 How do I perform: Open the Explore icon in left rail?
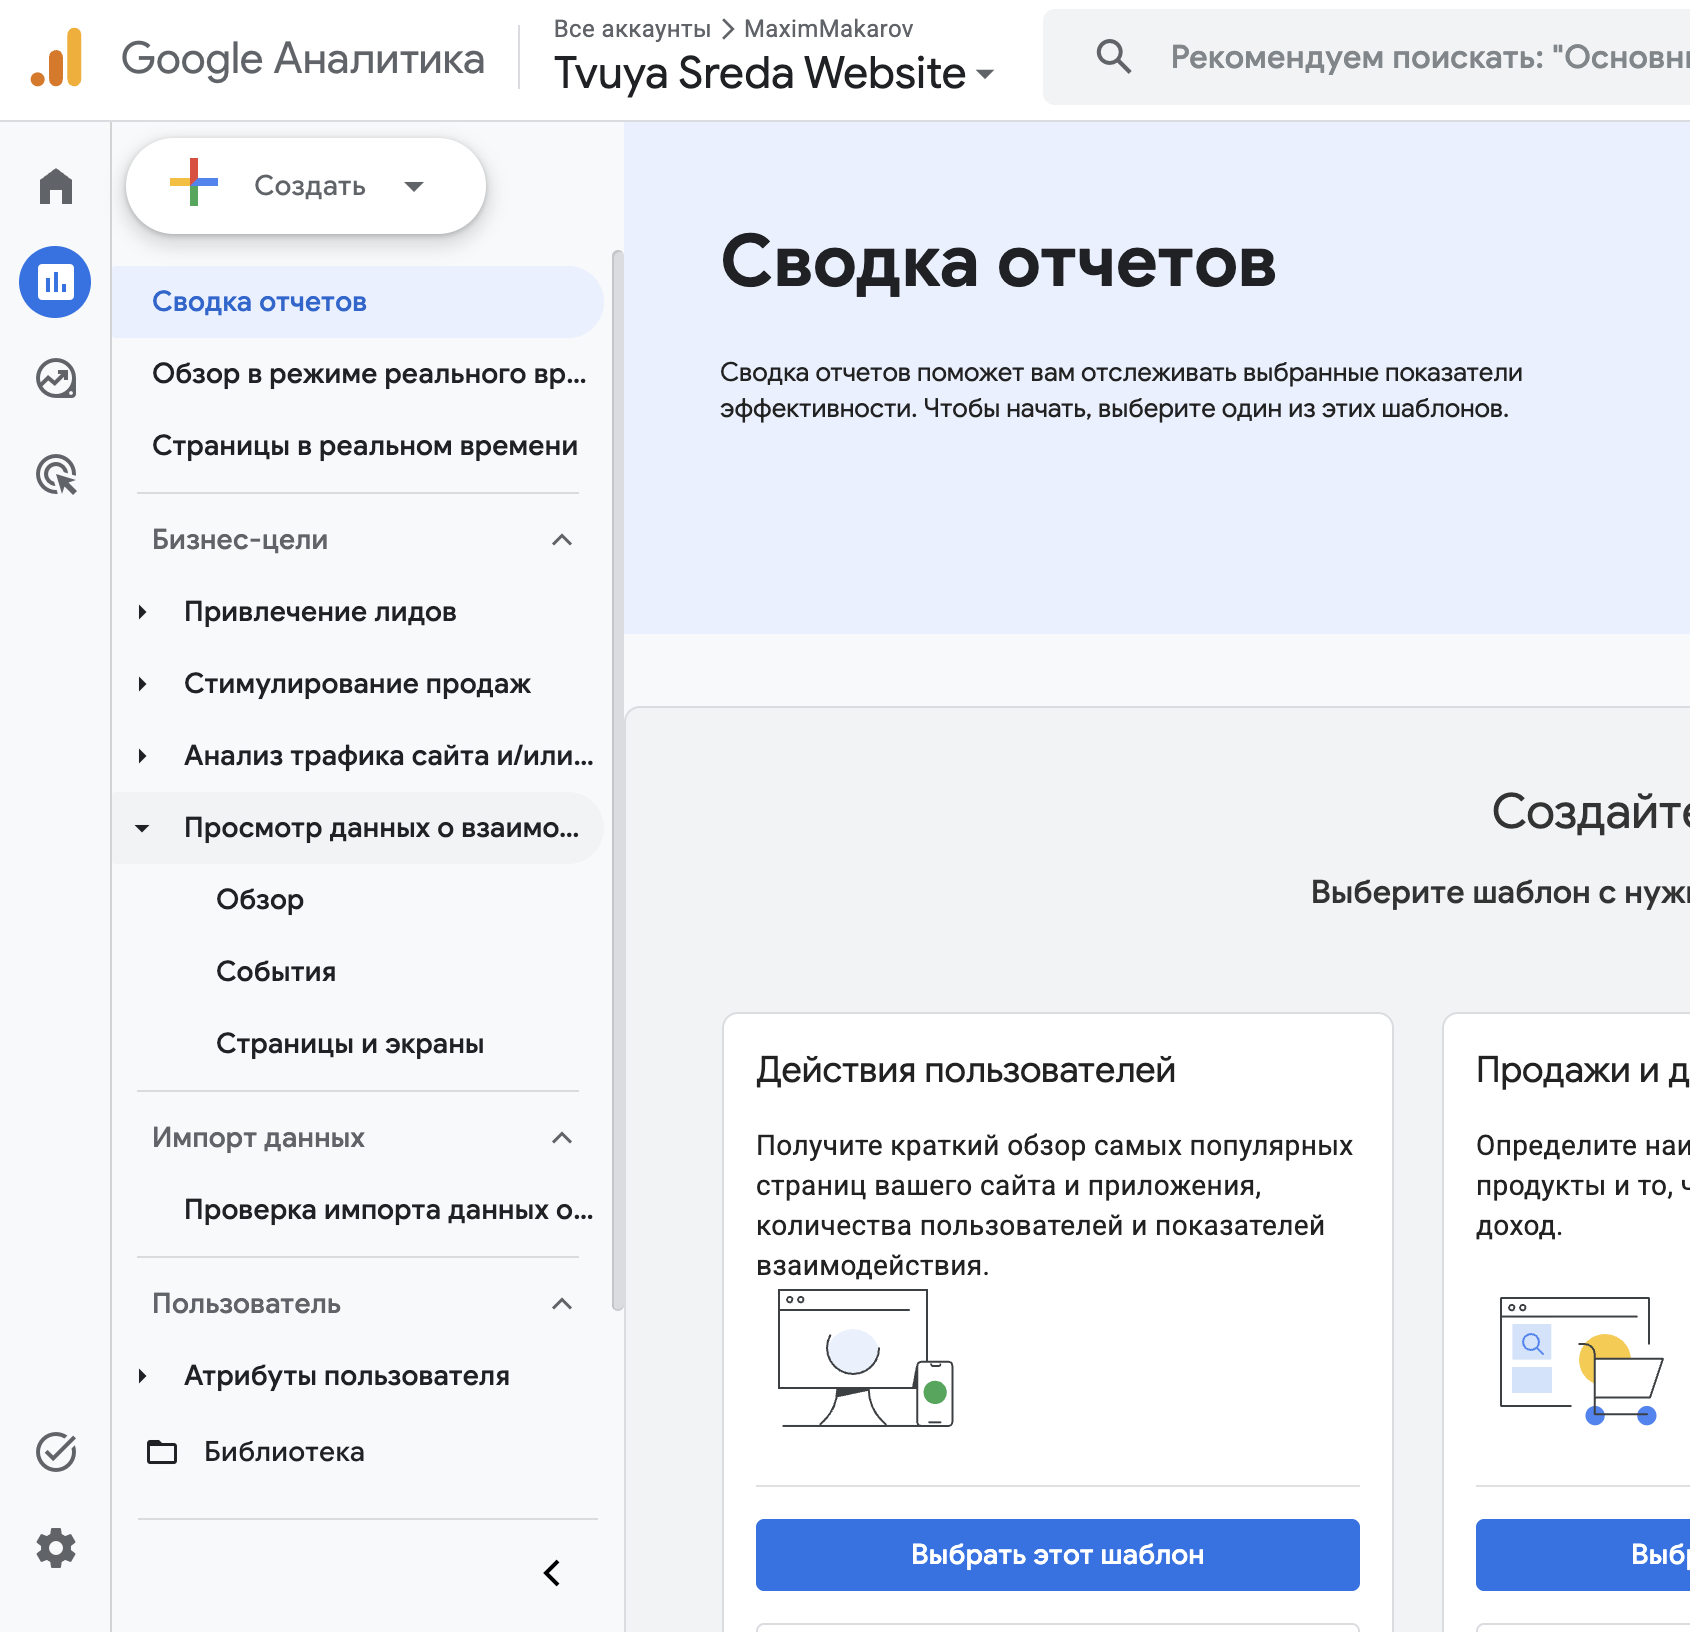[56, 378]
